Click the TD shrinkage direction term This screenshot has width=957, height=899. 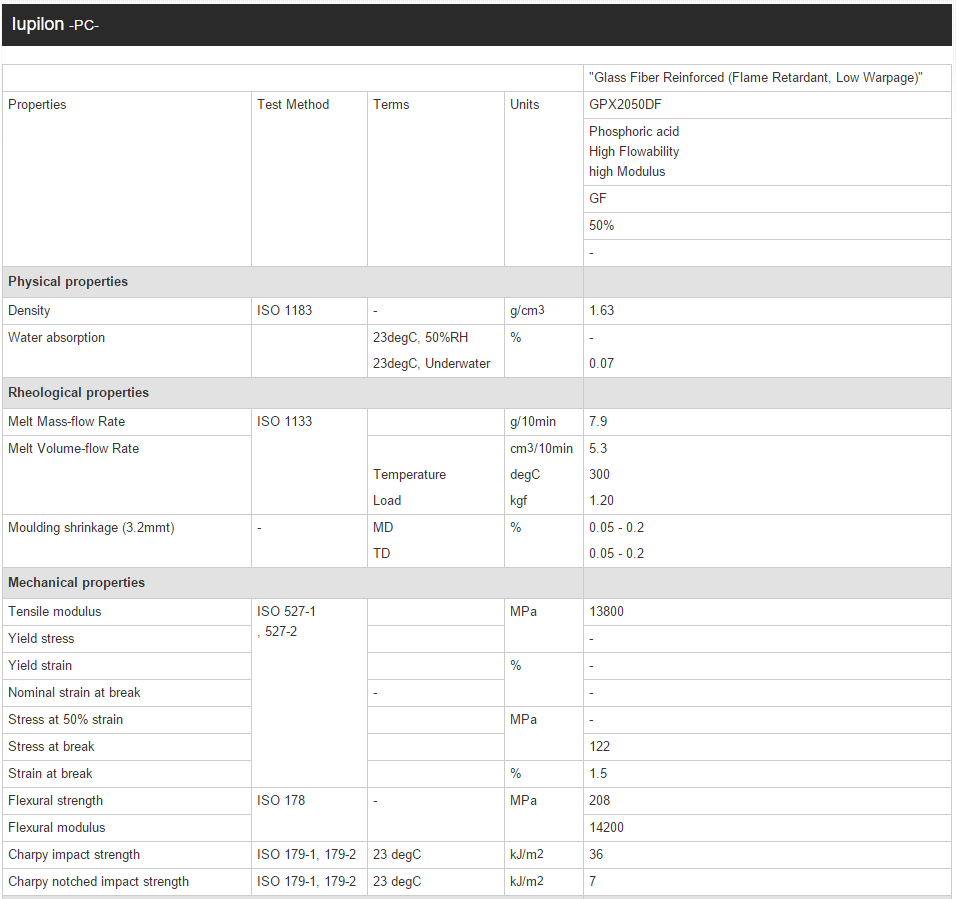click(x=381, y=553)
